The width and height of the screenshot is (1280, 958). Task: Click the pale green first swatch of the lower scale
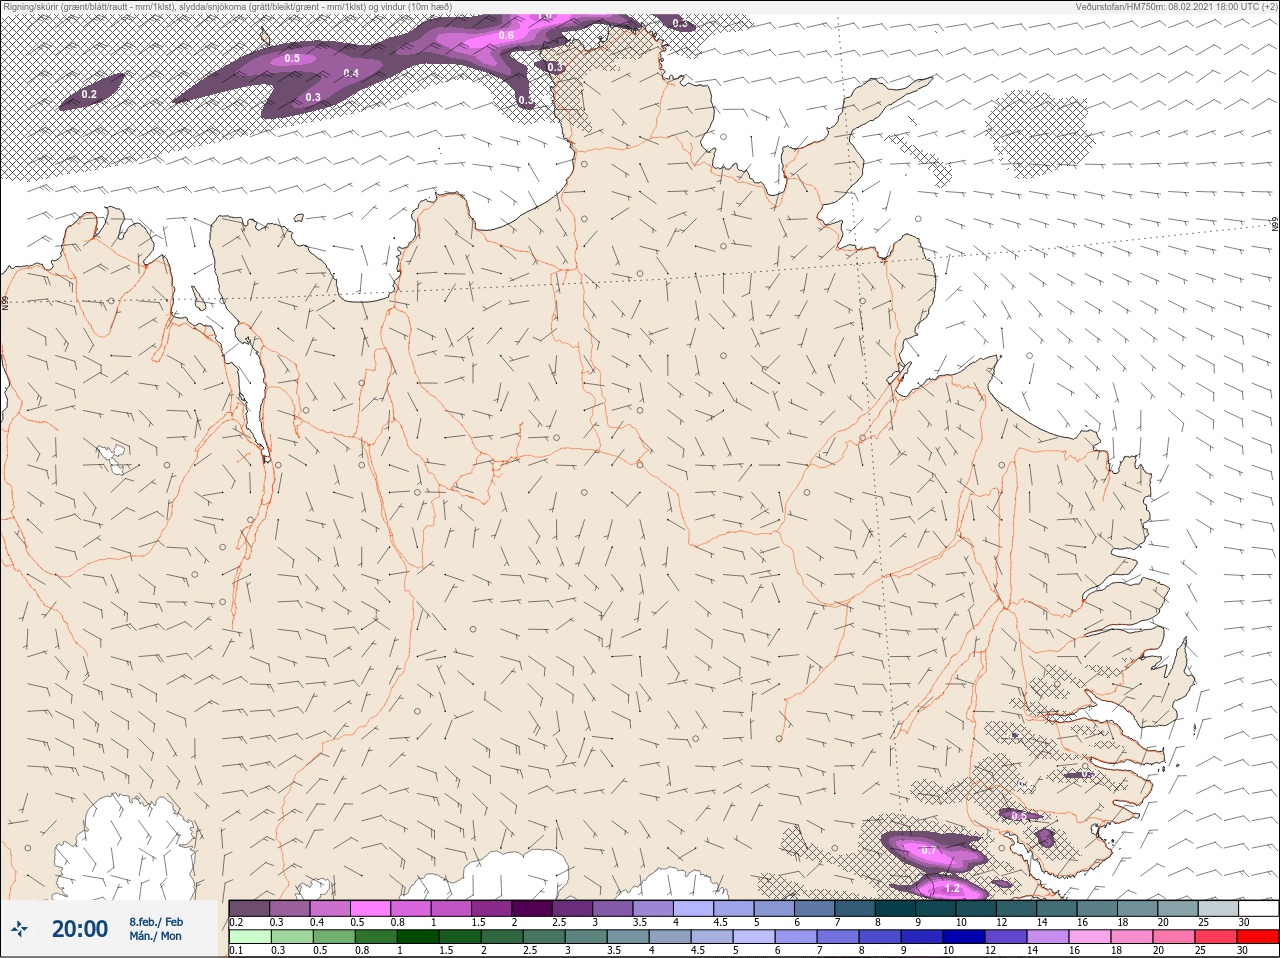249,937
